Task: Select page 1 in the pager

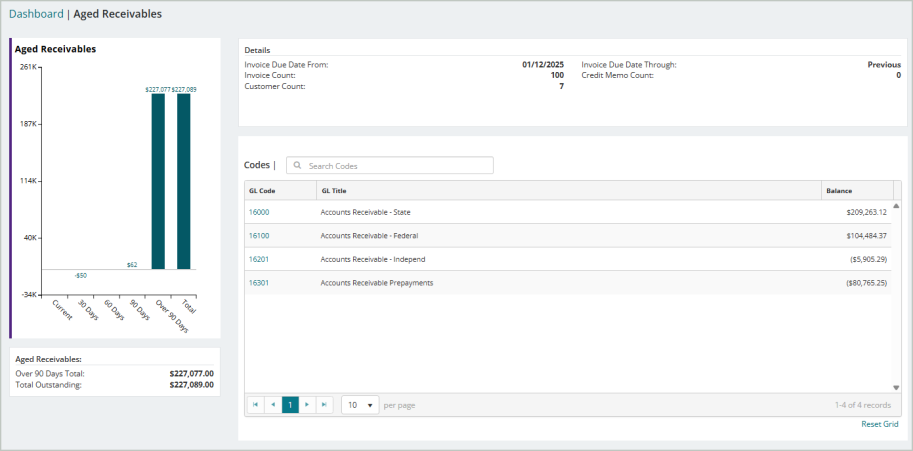Action: [x=290, y=404]
